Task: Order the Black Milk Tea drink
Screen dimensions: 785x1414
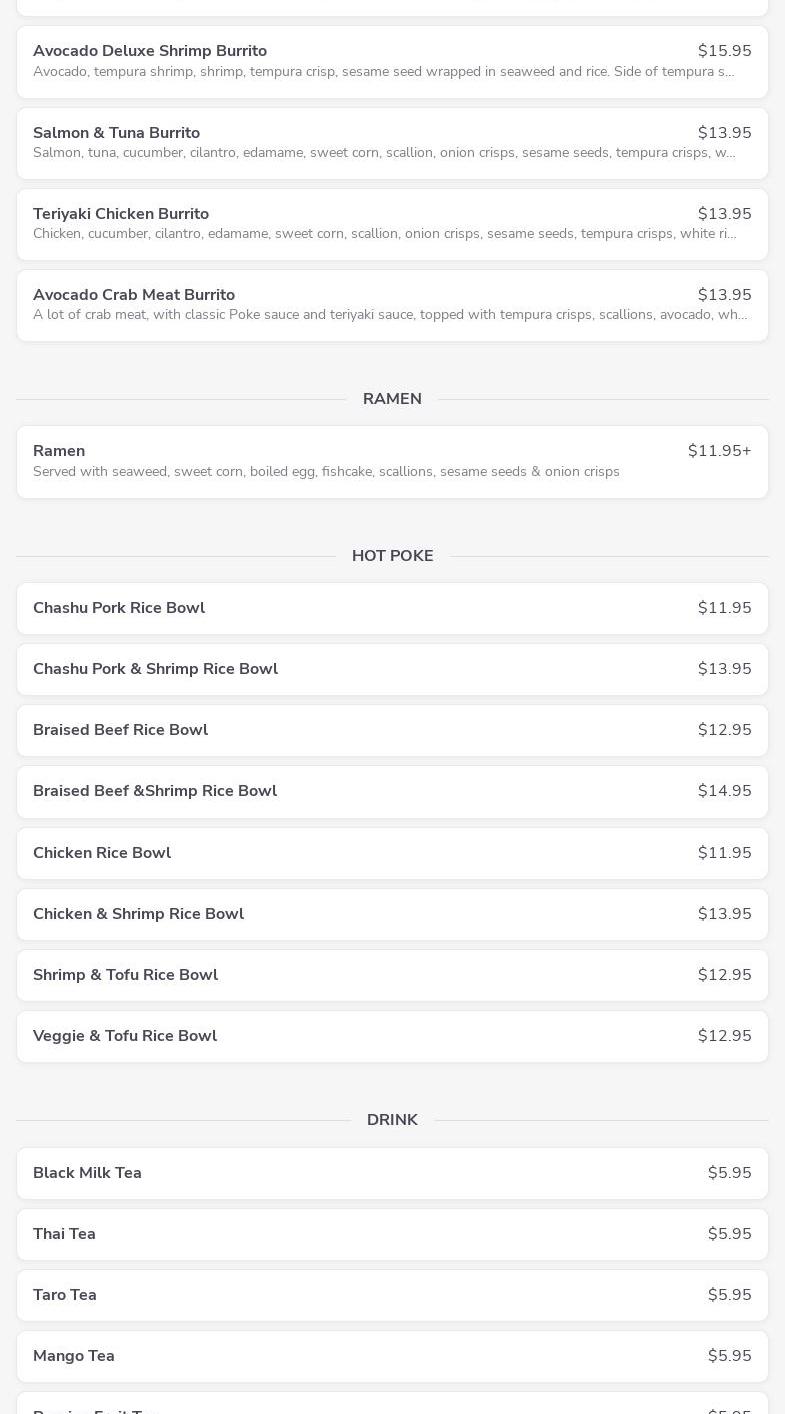Action: 392,1173
